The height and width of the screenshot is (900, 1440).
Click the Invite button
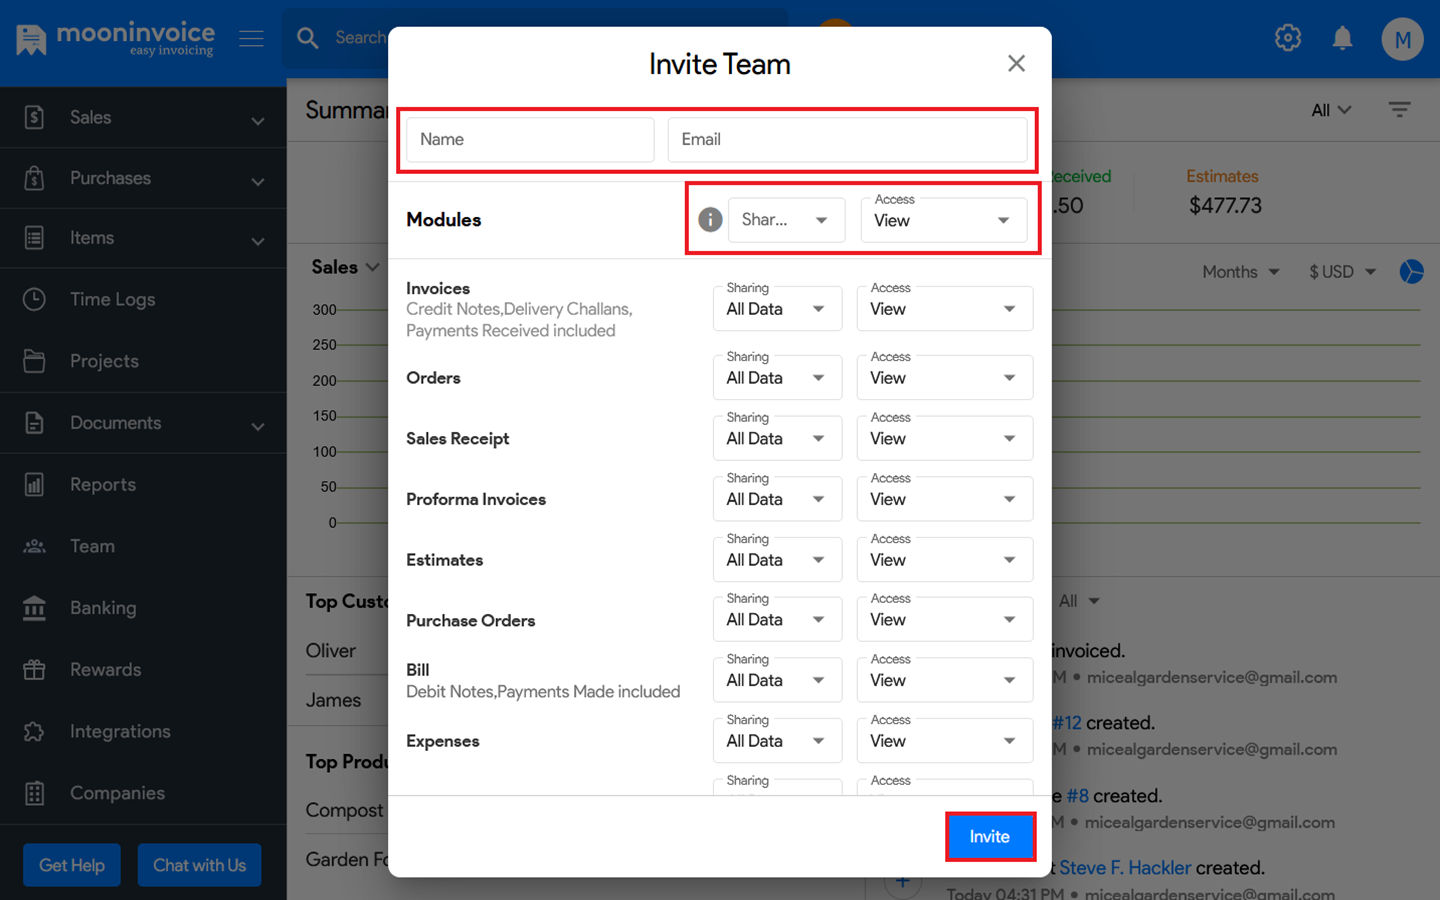[989, 837]
